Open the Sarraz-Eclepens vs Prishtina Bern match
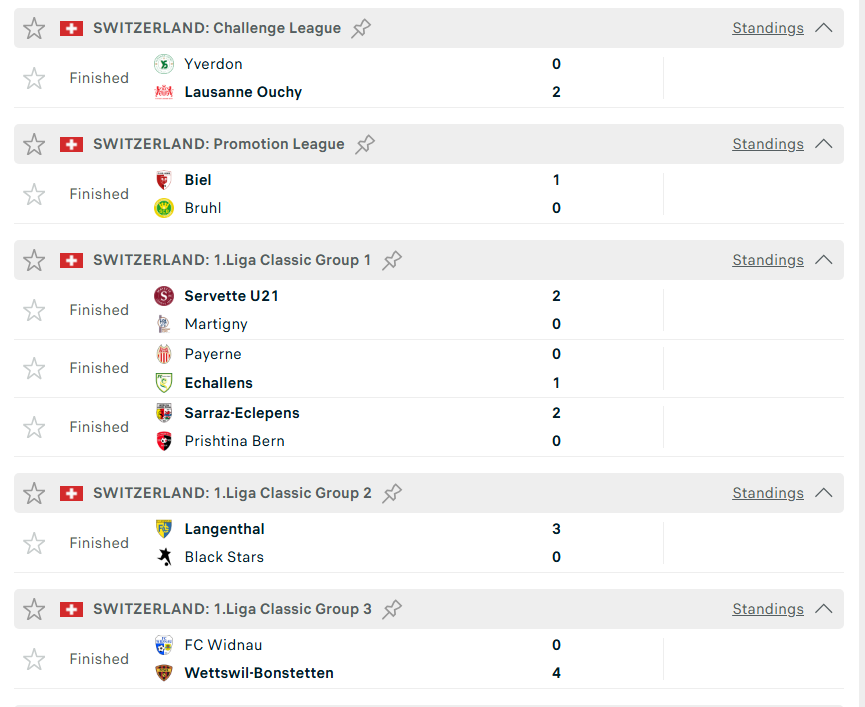 (400, 427)
